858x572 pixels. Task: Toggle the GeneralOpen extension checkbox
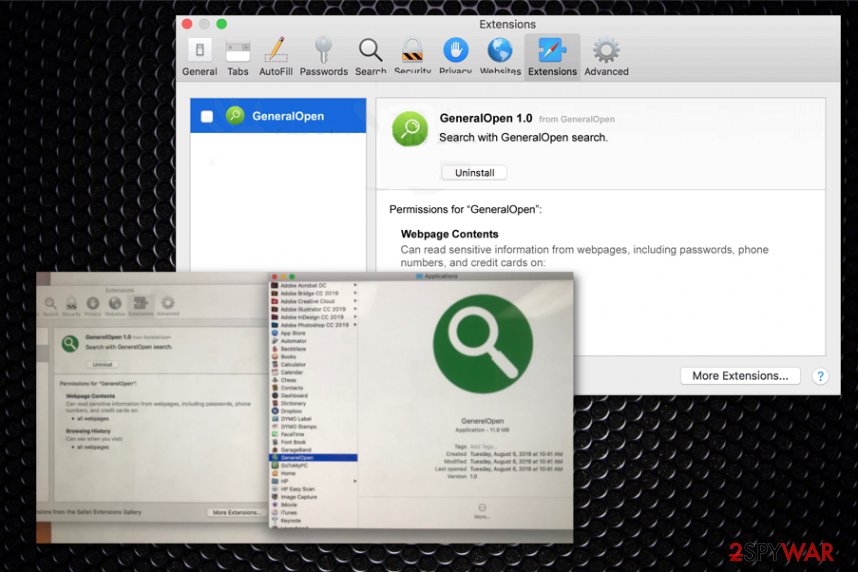(207, 116)
